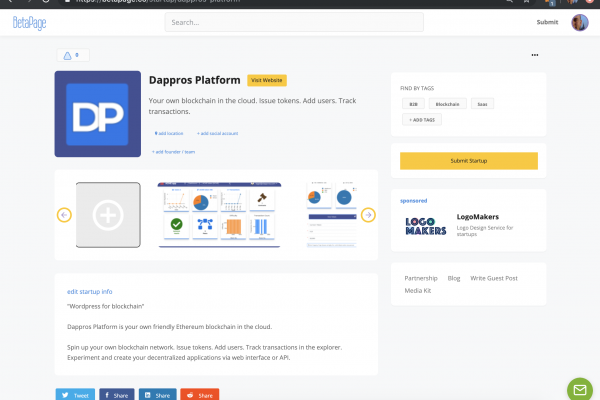Share via the LinkedIn Share button
This screenshot has height=400, width=600.
158,395
